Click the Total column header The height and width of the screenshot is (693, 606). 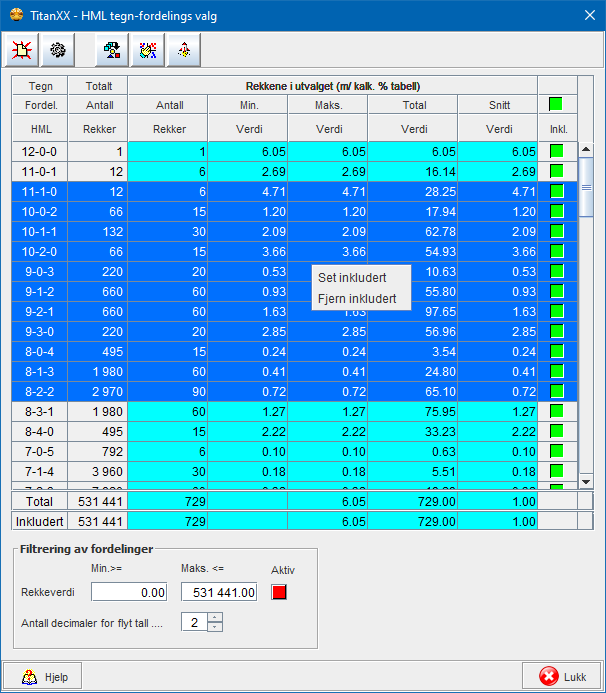[413, 105]
